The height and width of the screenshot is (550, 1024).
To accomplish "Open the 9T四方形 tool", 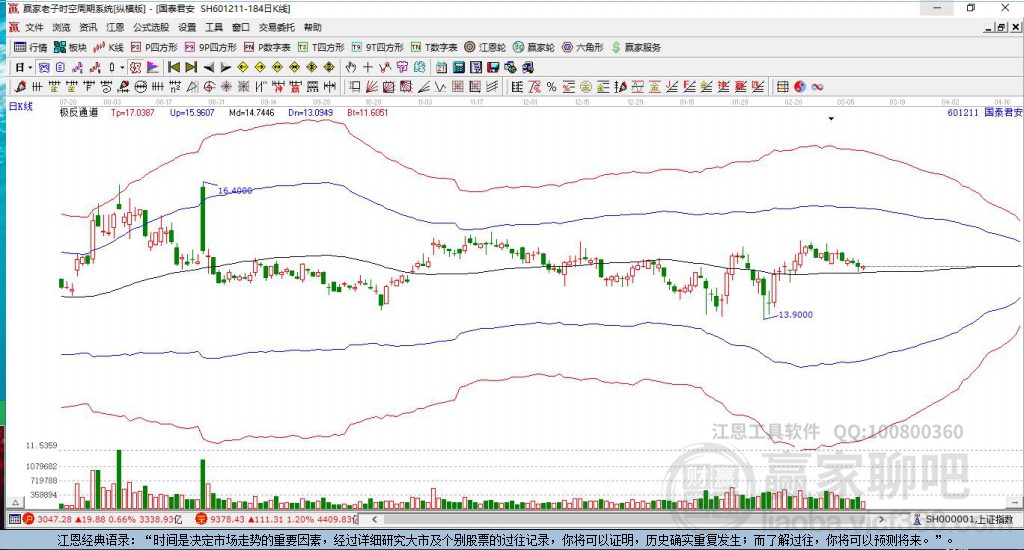I will (377, 47).
